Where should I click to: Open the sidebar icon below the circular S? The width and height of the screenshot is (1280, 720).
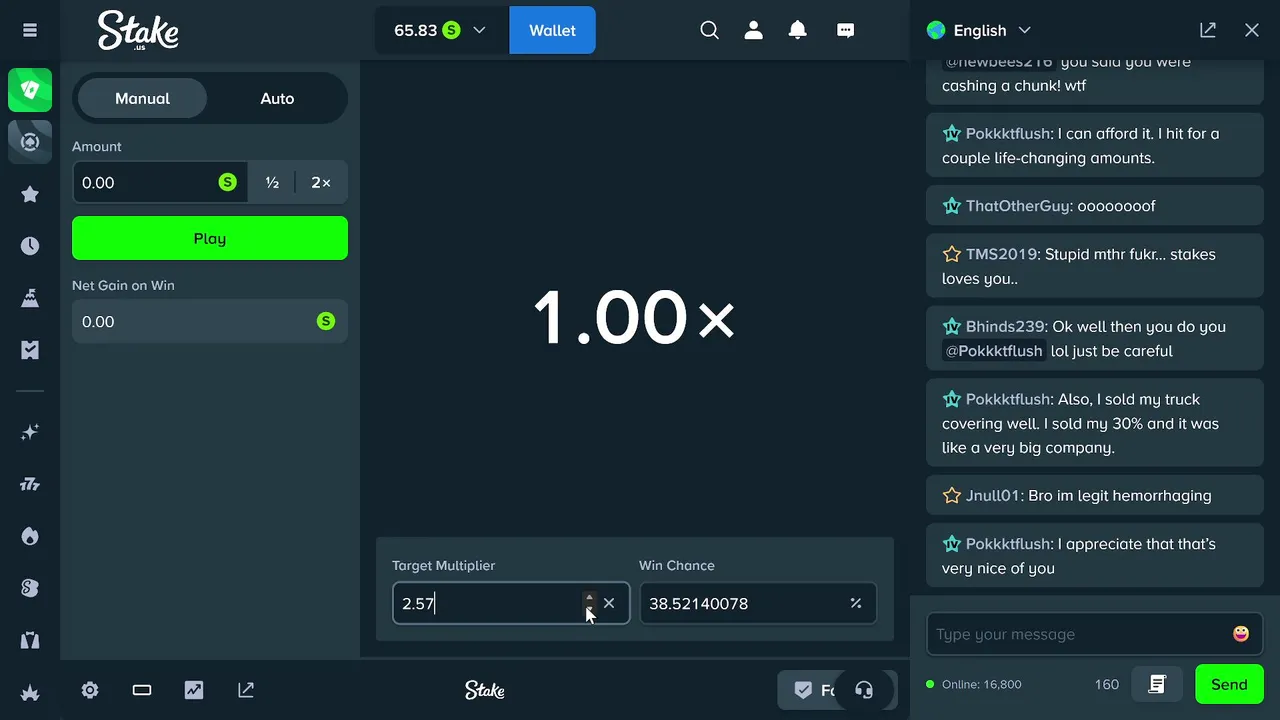[30, 640]
